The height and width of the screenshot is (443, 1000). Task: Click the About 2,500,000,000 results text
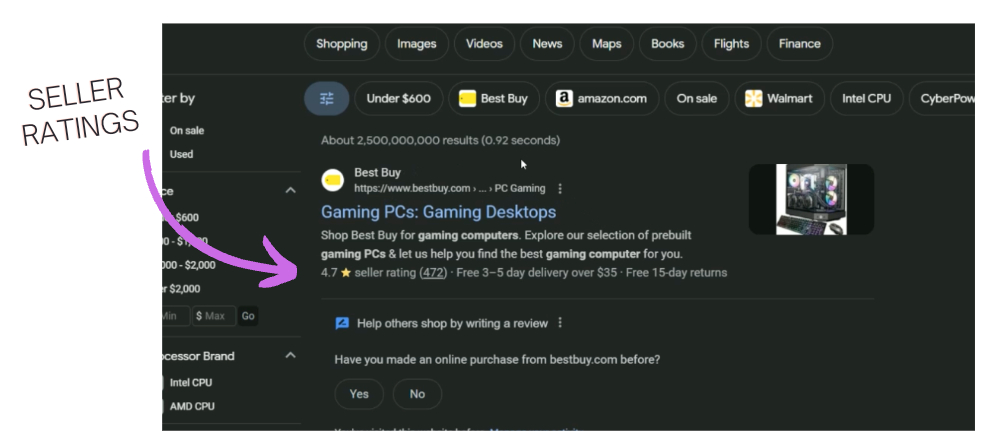[440, 140]
